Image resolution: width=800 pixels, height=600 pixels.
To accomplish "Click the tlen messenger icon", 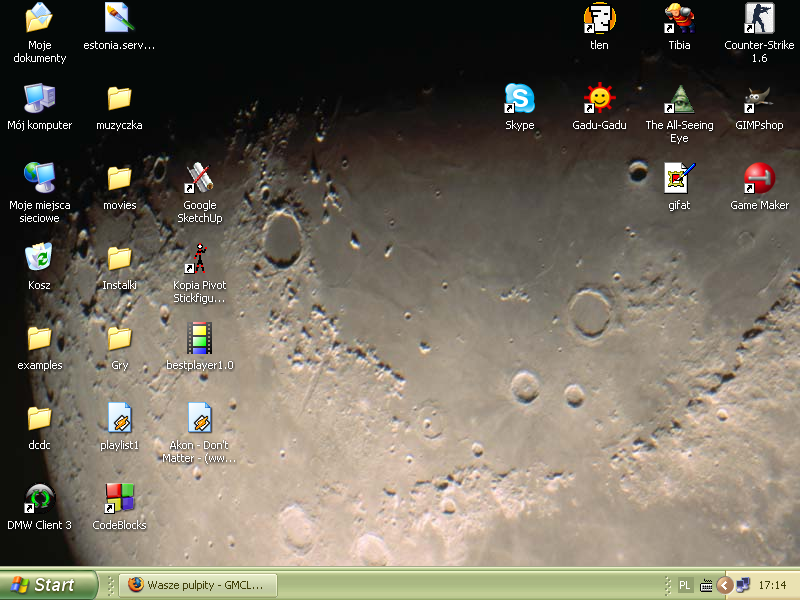I will pyautogui.click(x=599, y=19).
